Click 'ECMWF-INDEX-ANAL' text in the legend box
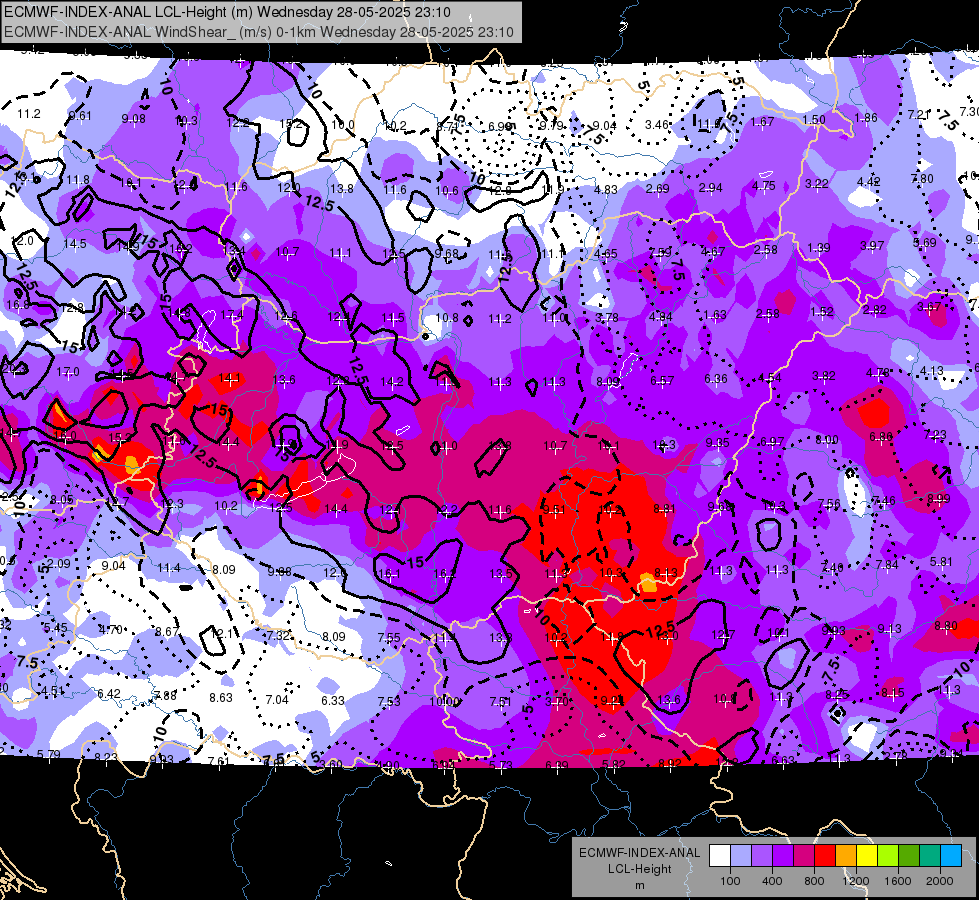The width and height of the screenshot is (979, 900). click(639, 853)
